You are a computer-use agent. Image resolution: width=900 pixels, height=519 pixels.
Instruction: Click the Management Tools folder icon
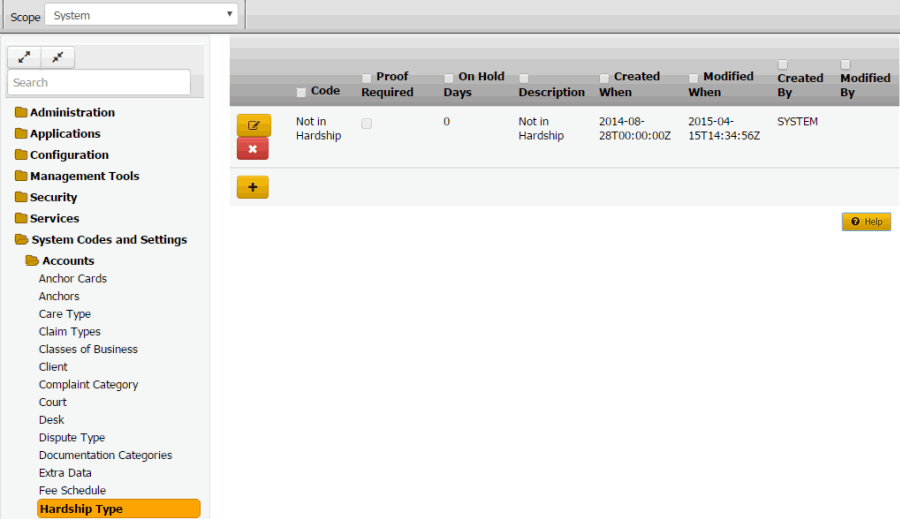pos(21,177)
